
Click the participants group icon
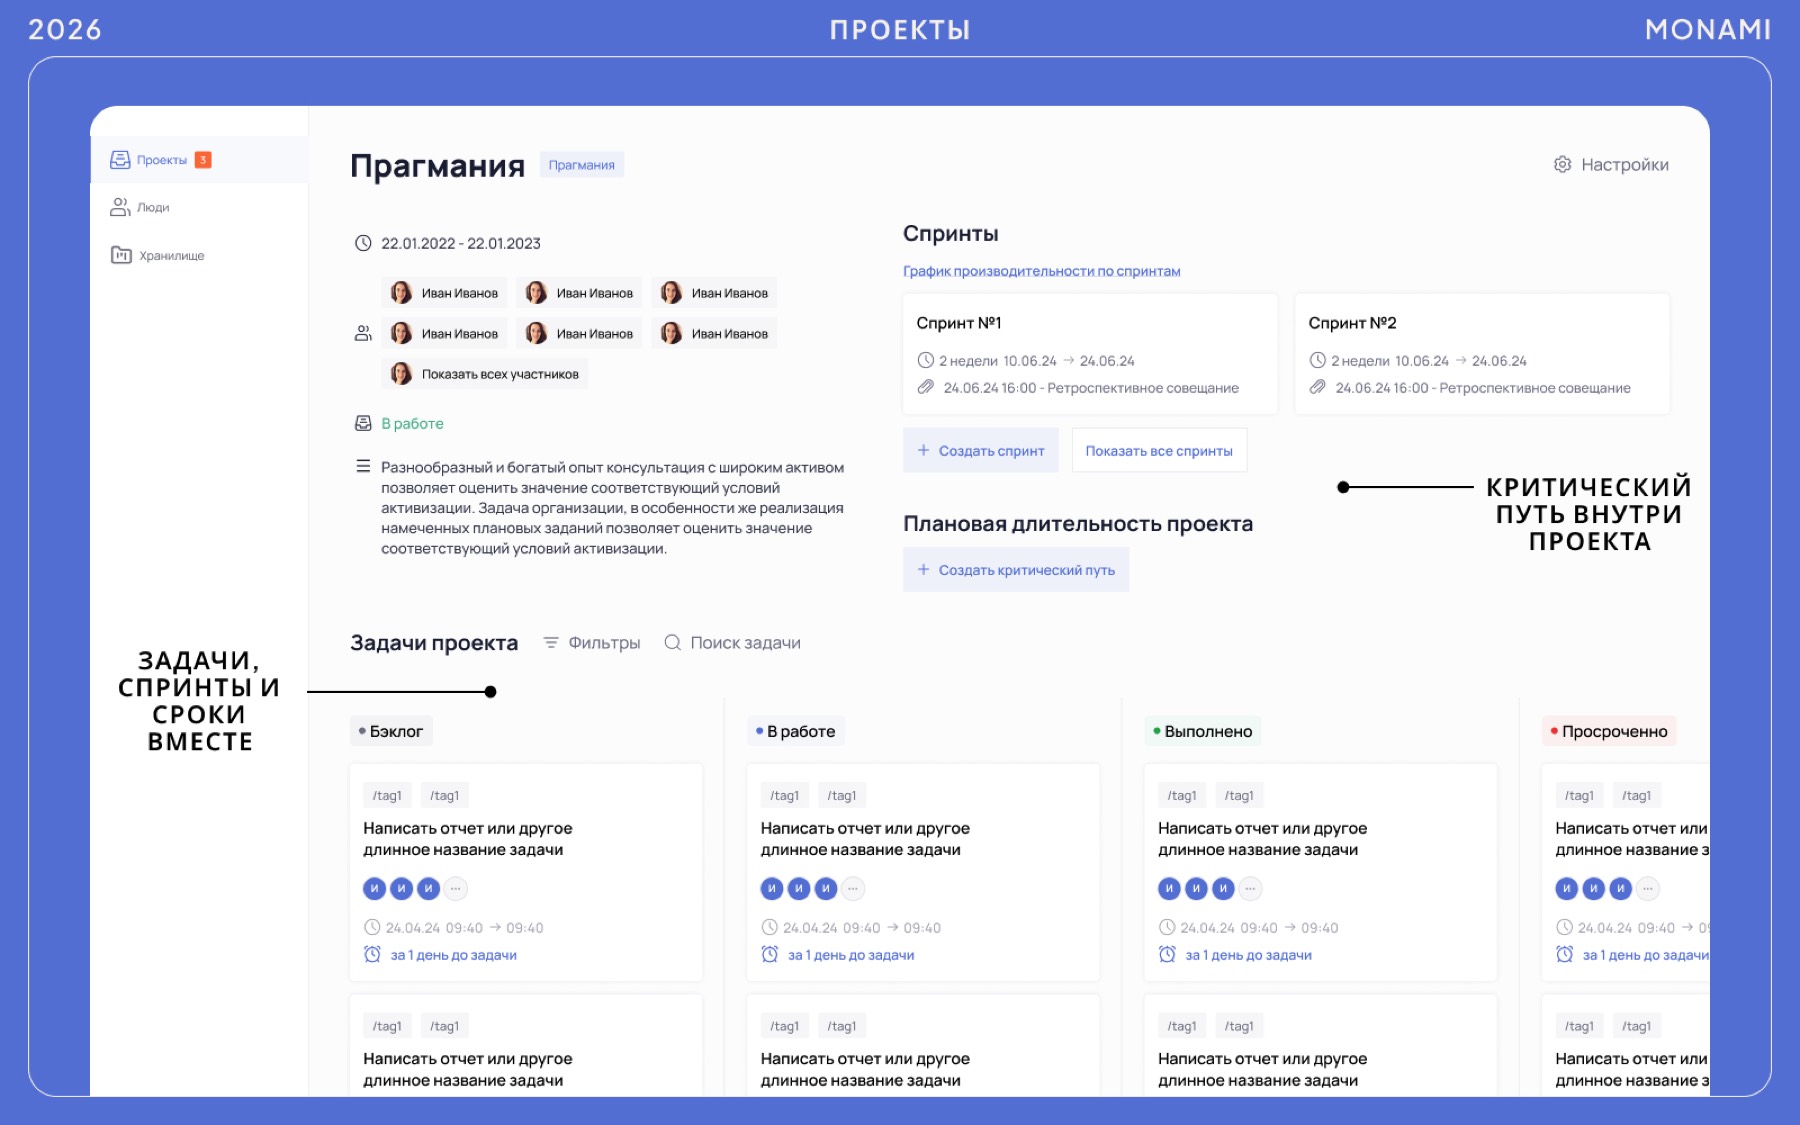point(363,333)
